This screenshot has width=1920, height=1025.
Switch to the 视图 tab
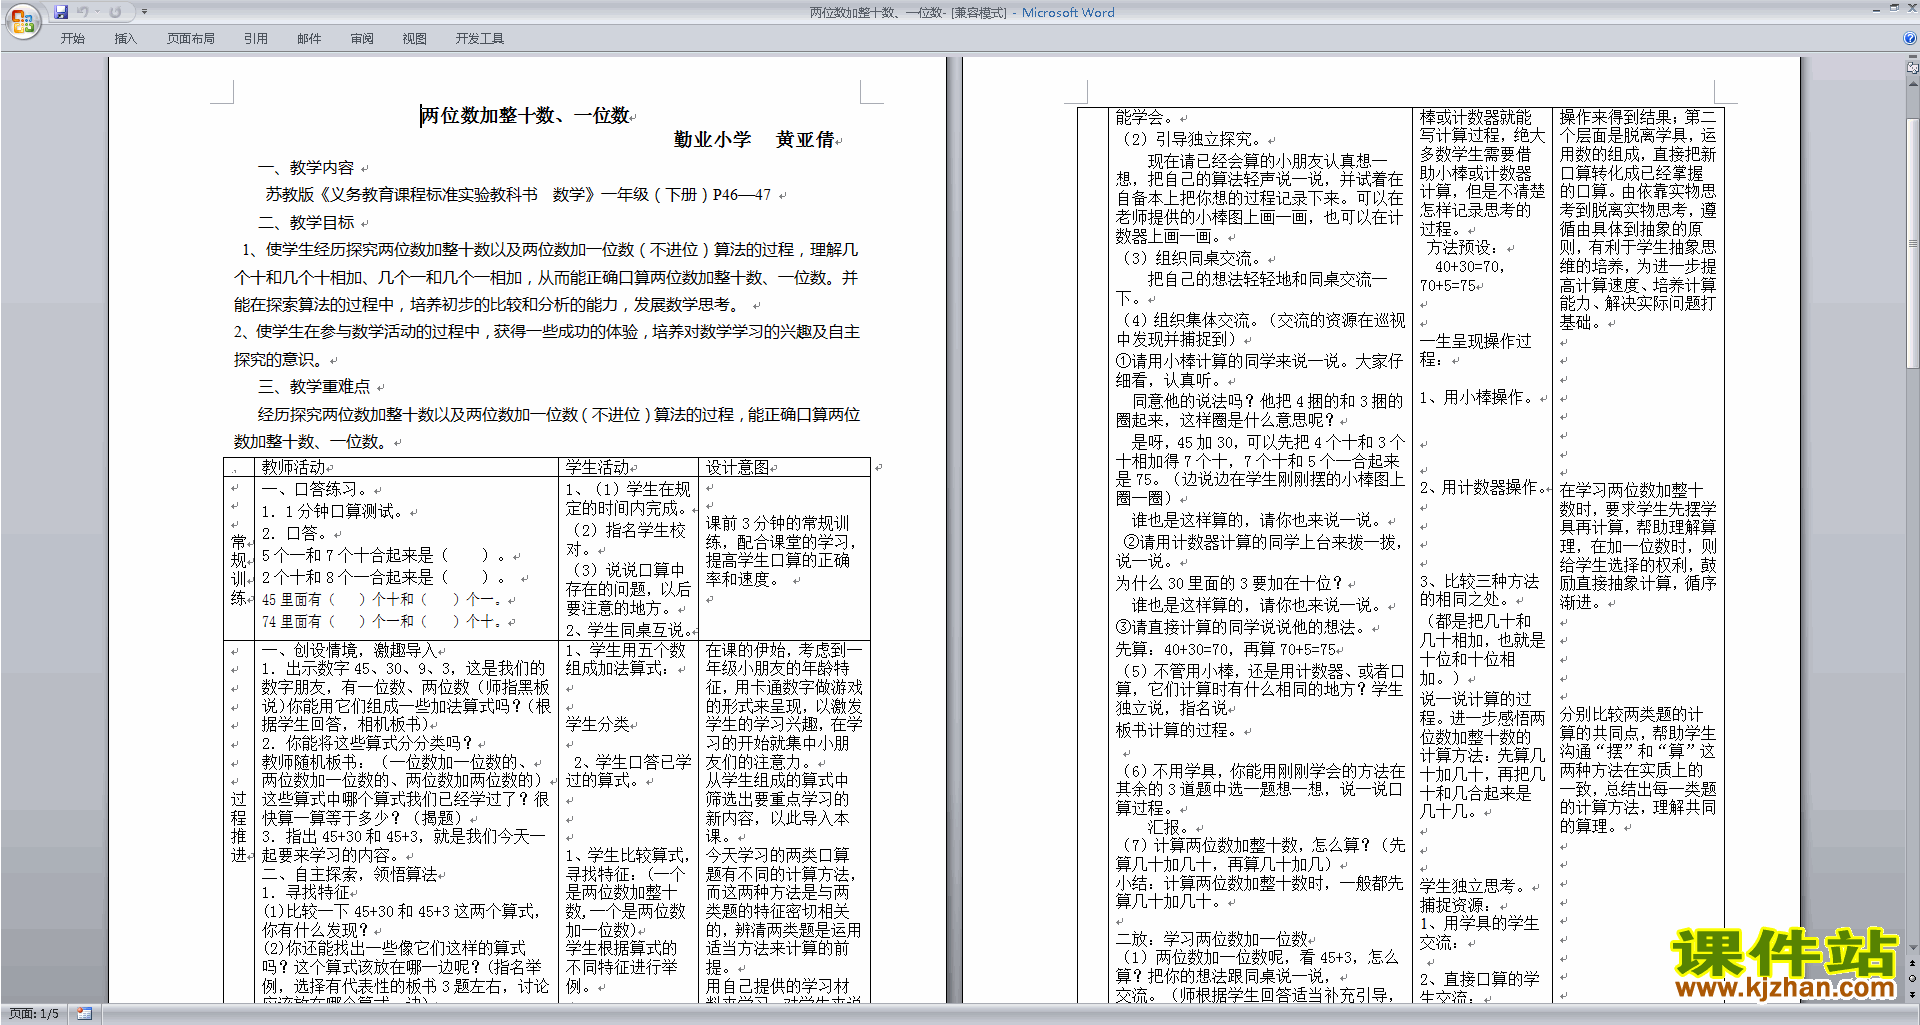pos(415,38)
